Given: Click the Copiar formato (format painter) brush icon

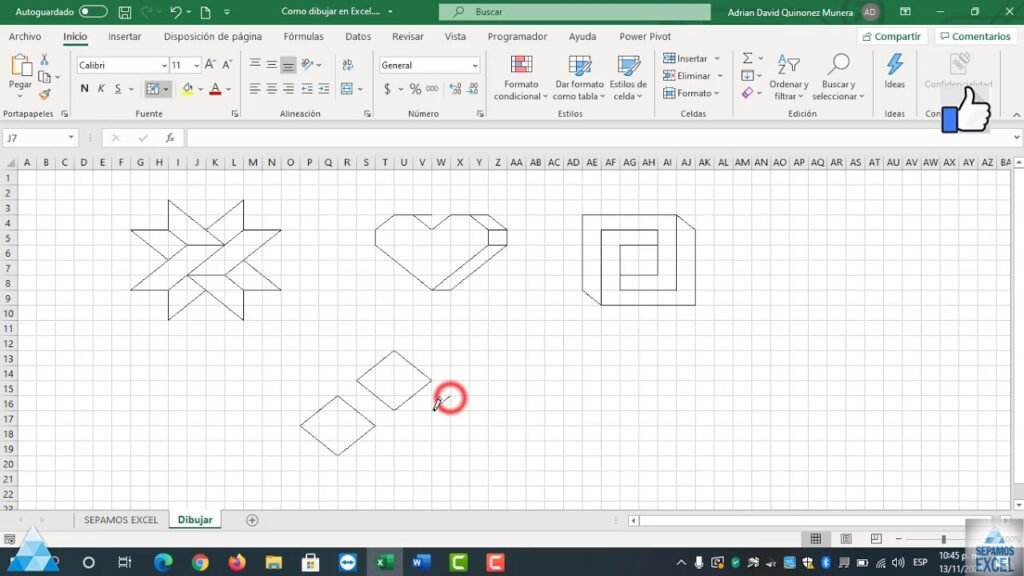Looking at the screenshot, I should click(44, 95).
